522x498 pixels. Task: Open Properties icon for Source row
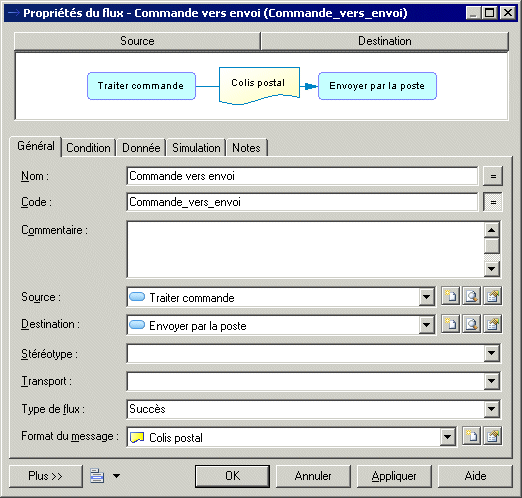click(x=493, y=296)
